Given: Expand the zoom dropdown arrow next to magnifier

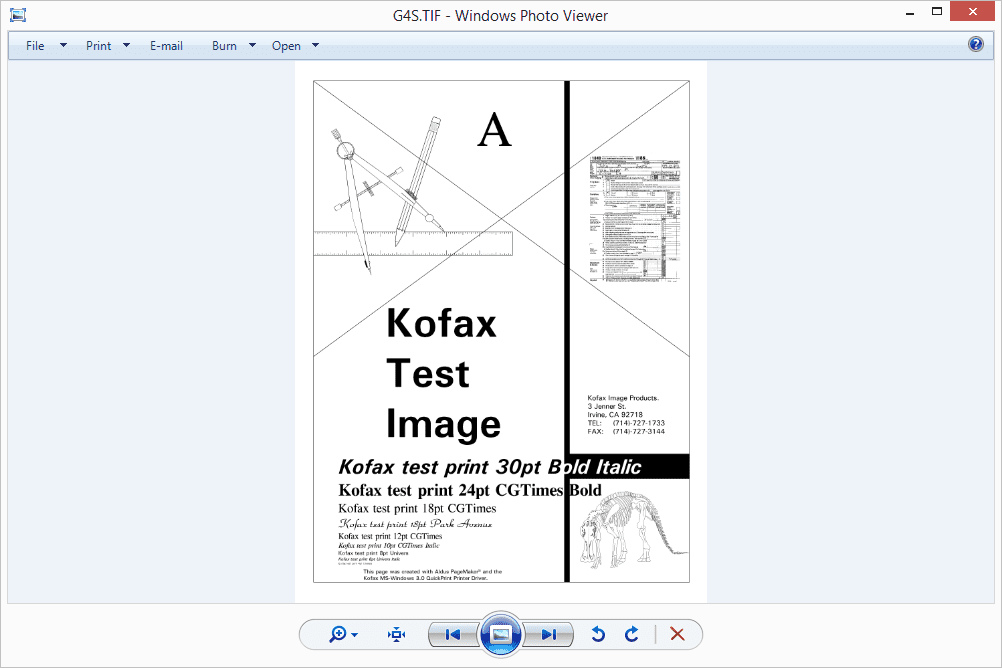Looking at the screenshot, I should 355,635.
